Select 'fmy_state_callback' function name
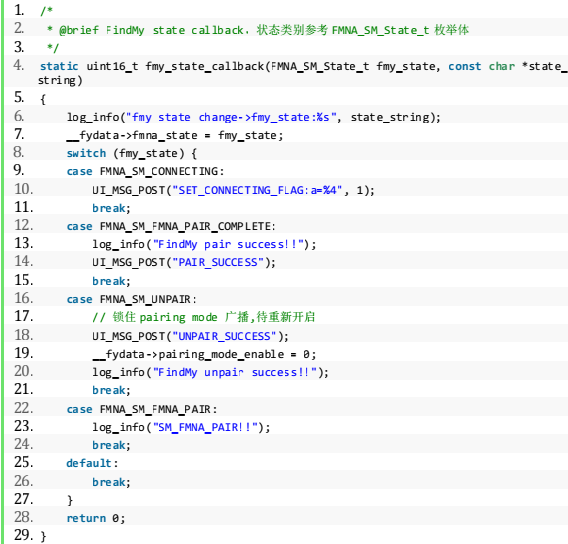This screenshot has width=568, height=544. pos(205,67)
